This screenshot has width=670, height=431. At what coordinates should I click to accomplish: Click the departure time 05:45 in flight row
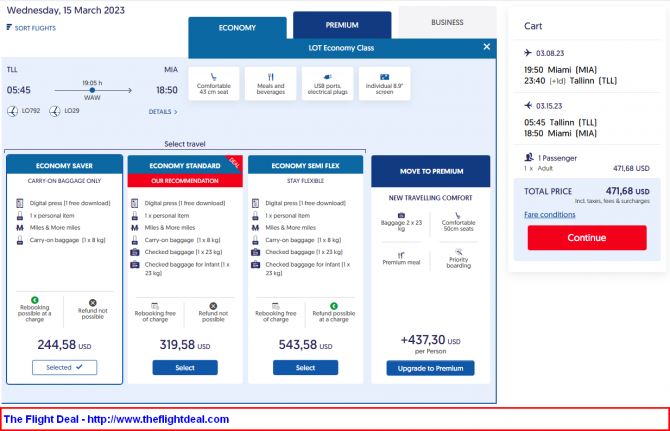tap(18, 90)
